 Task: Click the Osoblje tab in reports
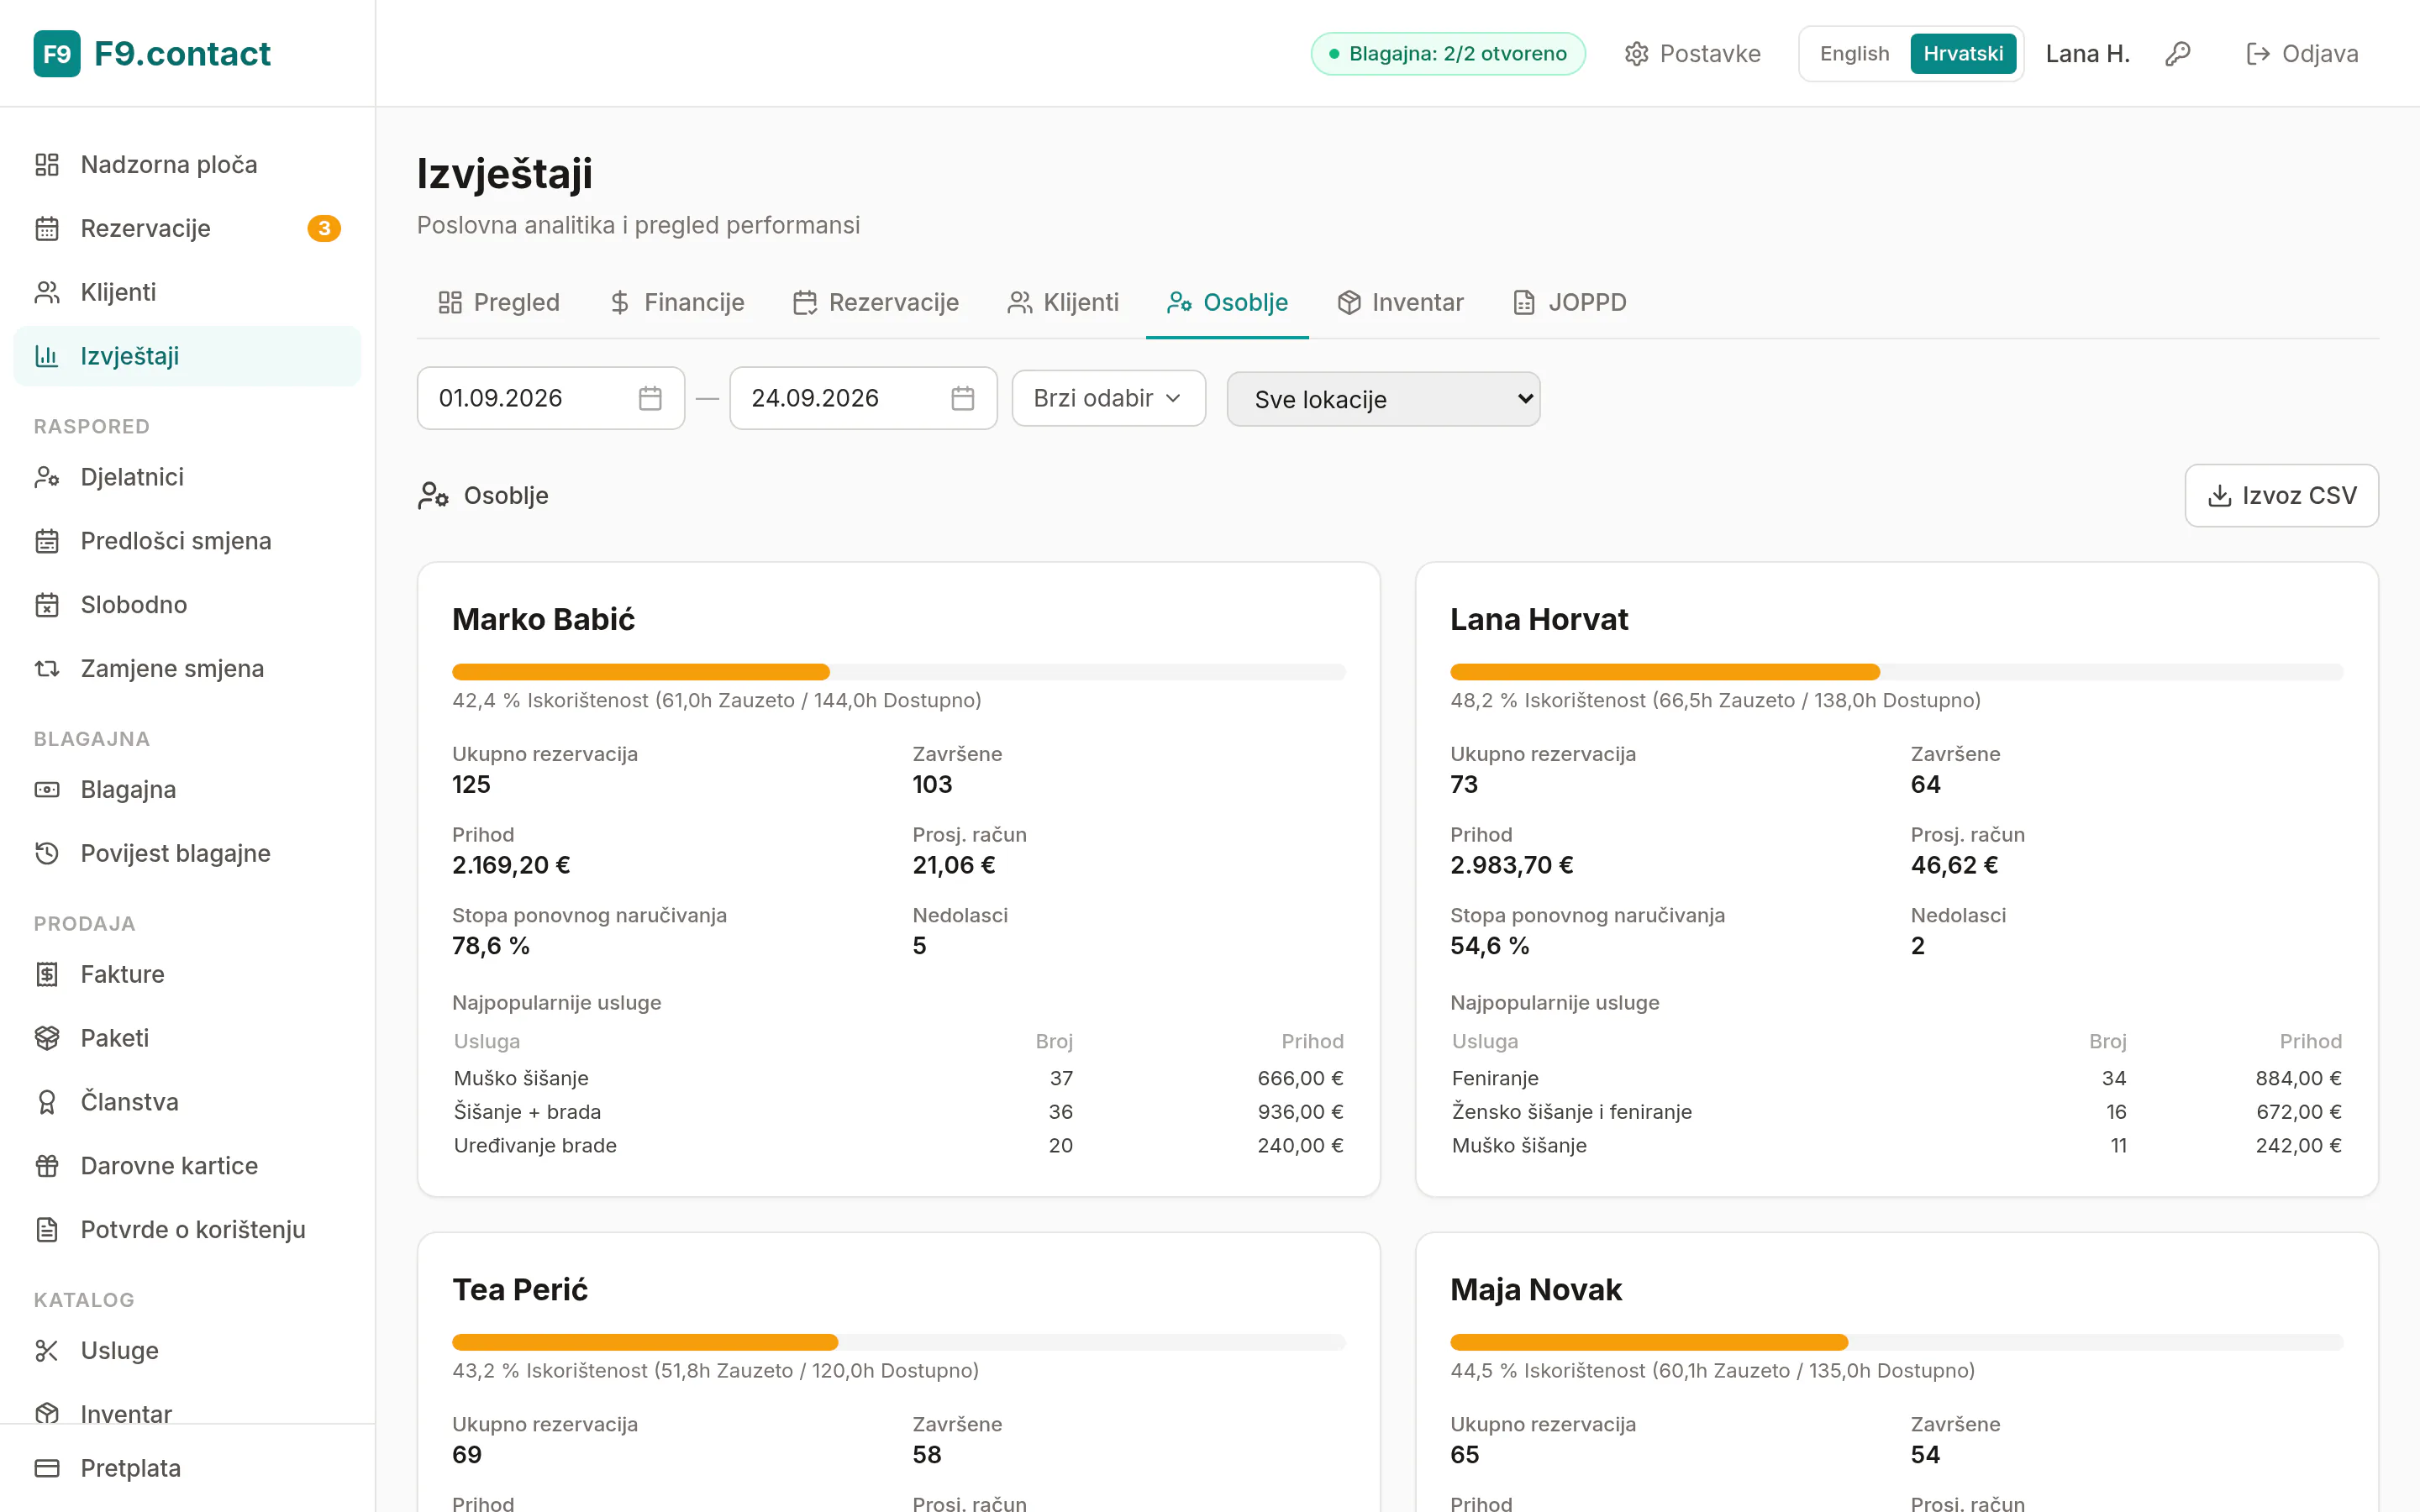pyautogui.click(x=1227, y=302)
